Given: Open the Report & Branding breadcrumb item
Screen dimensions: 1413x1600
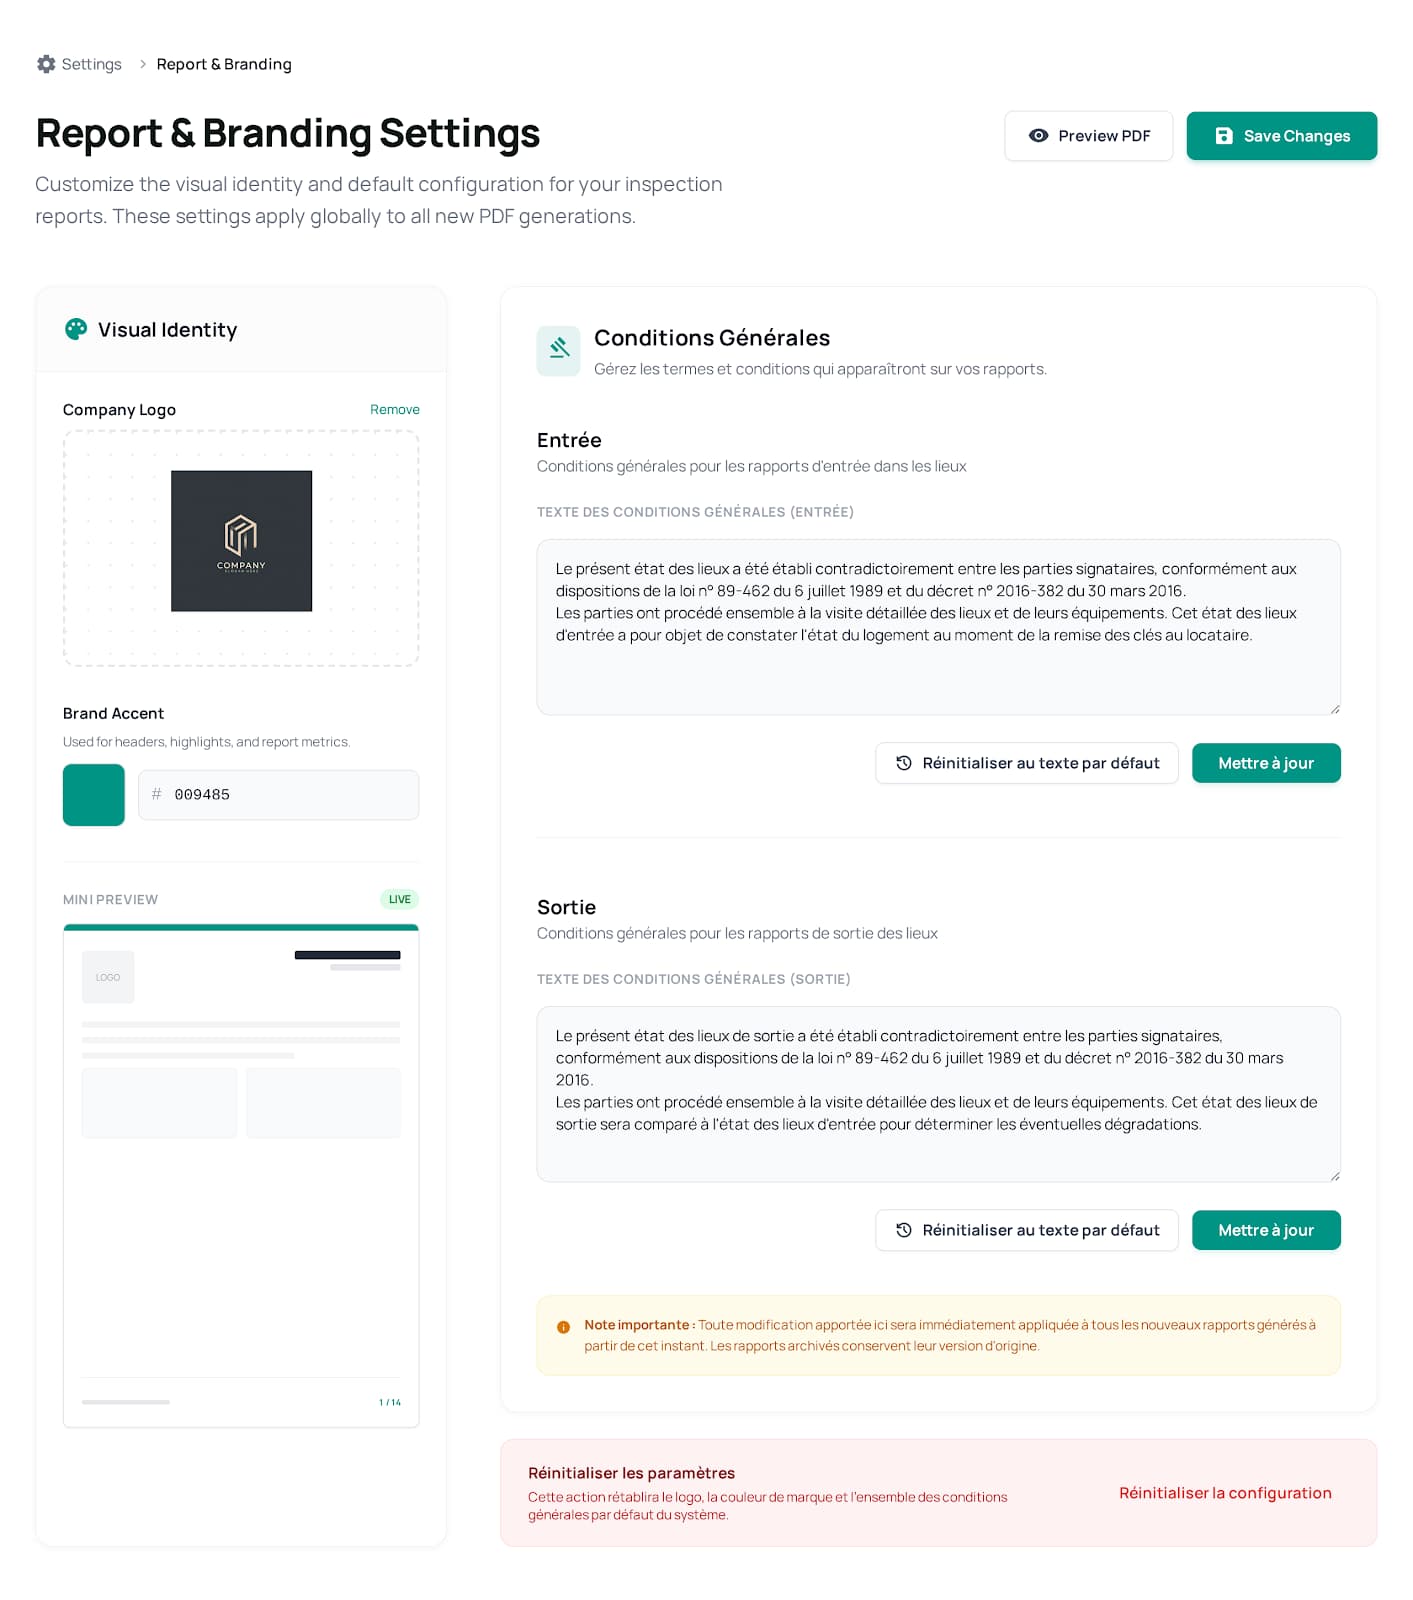Looking at the screenshot, I should (x=224, y=63).
